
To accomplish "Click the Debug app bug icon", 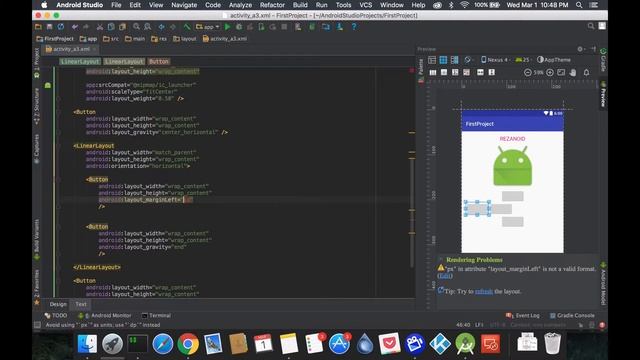I will 239,27.
